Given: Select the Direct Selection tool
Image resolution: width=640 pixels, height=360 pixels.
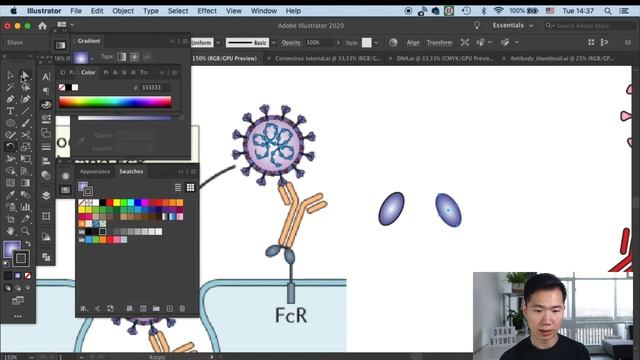Looking at the screenshot, I should [x=25, y=76].
